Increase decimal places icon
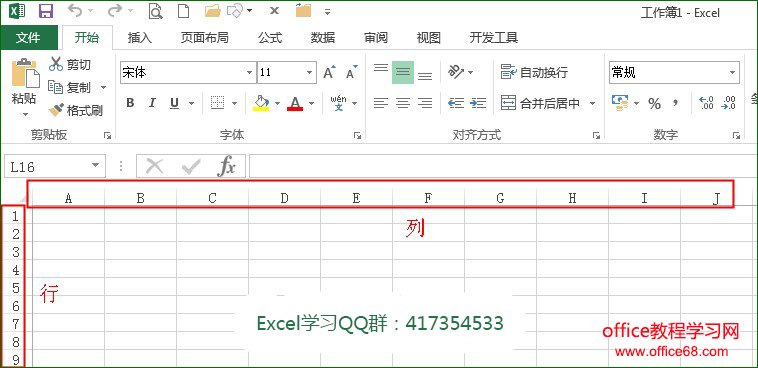The image size is (758, 368). (706, 103)
